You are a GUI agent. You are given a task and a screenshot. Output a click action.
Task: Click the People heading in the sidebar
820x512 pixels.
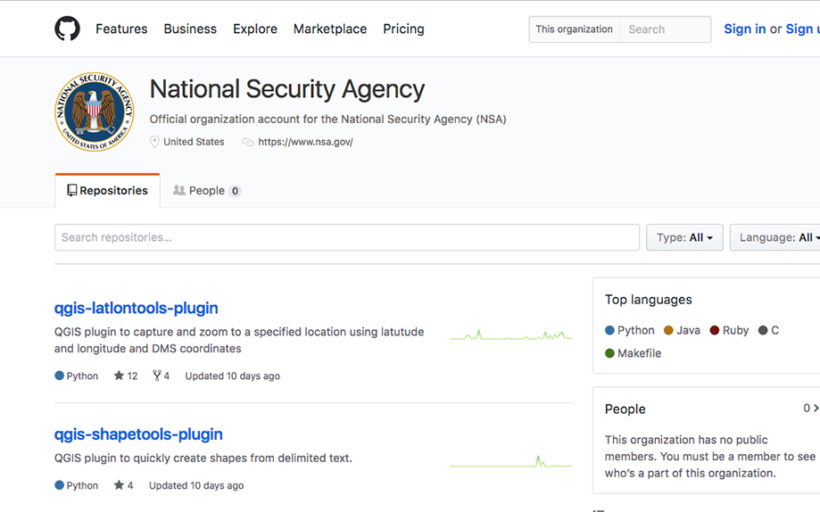625,409
